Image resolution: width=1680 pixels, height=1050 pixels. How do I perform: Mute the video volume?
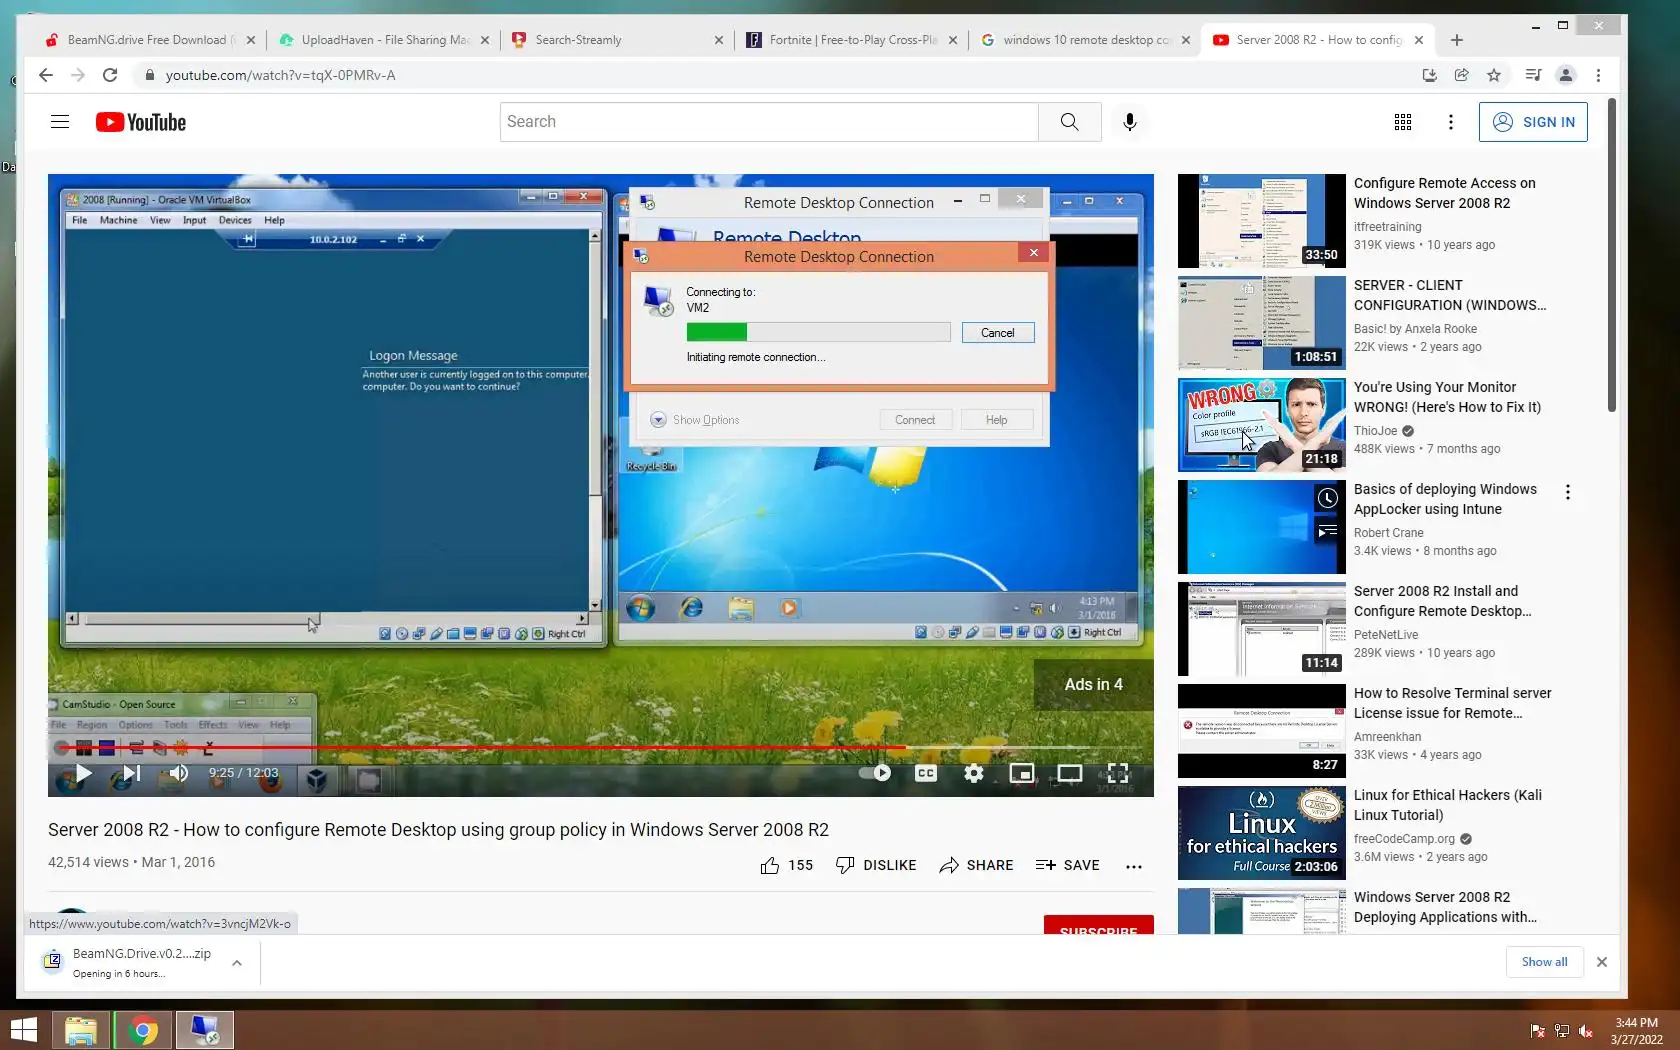click(x=179, y=773)
